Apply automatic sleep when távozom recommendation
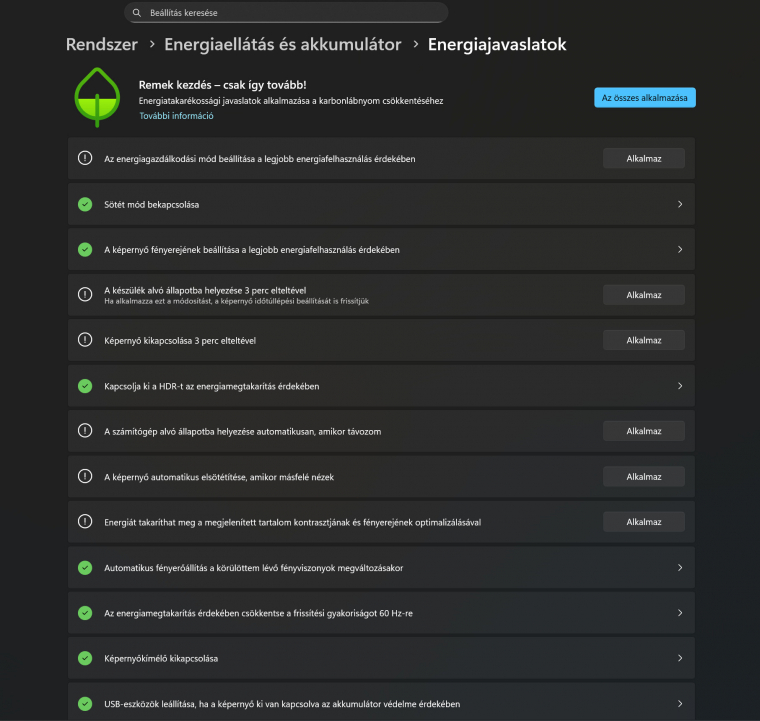Viewport: 760px width, 721px height. 643,431
